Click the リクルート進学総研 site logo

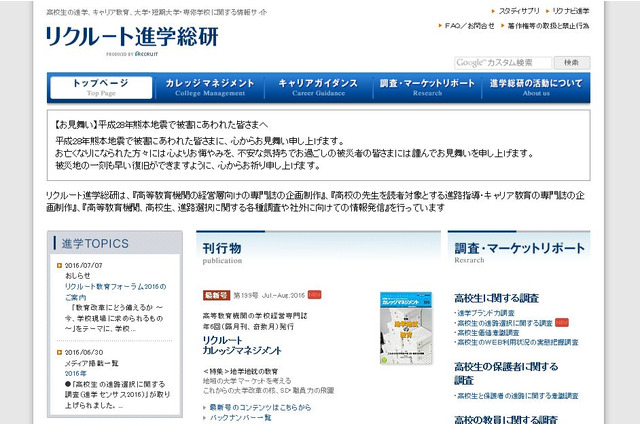(x=132, y=37)
